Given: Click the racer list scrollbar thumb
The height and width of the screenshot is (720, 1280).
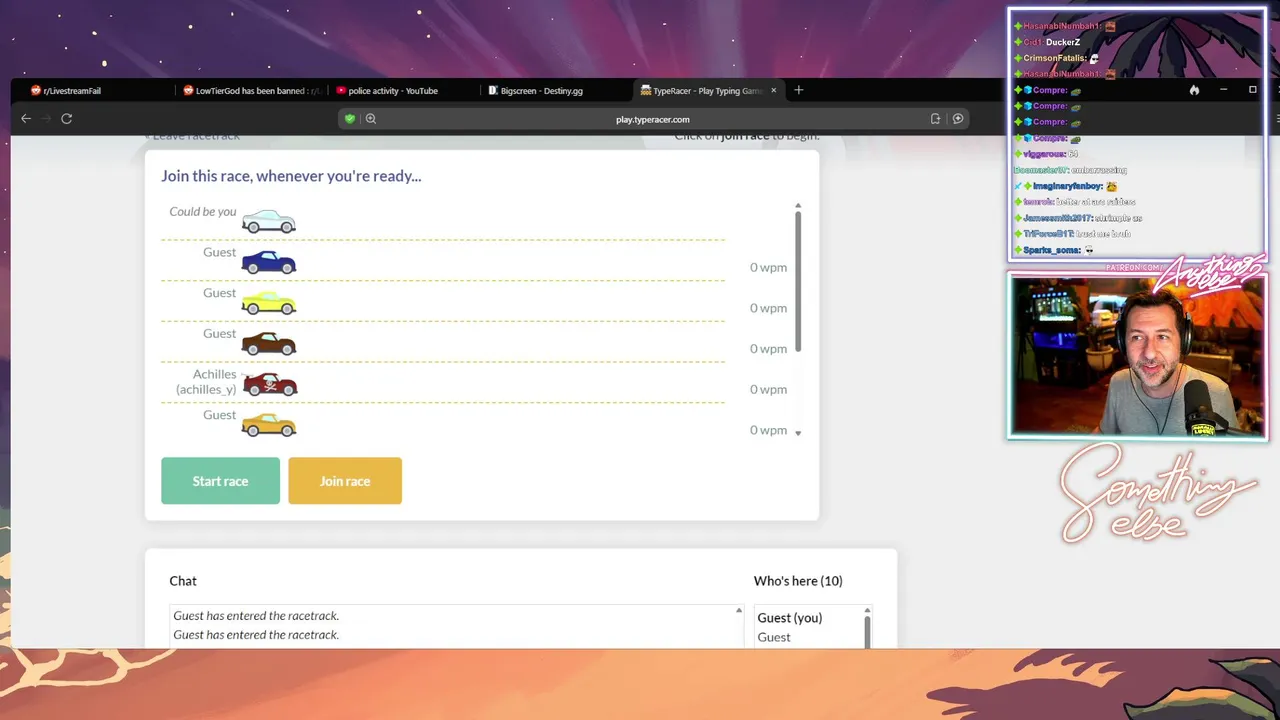Looking at the screenshot, I should 798,282.
